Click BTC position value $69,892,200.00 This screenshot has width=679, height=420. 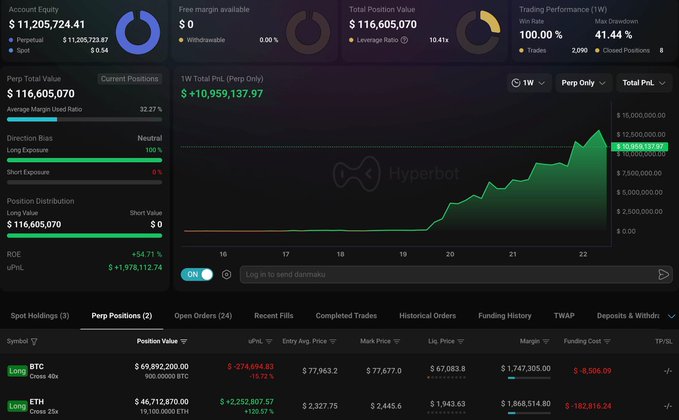(x=162, y=367)
